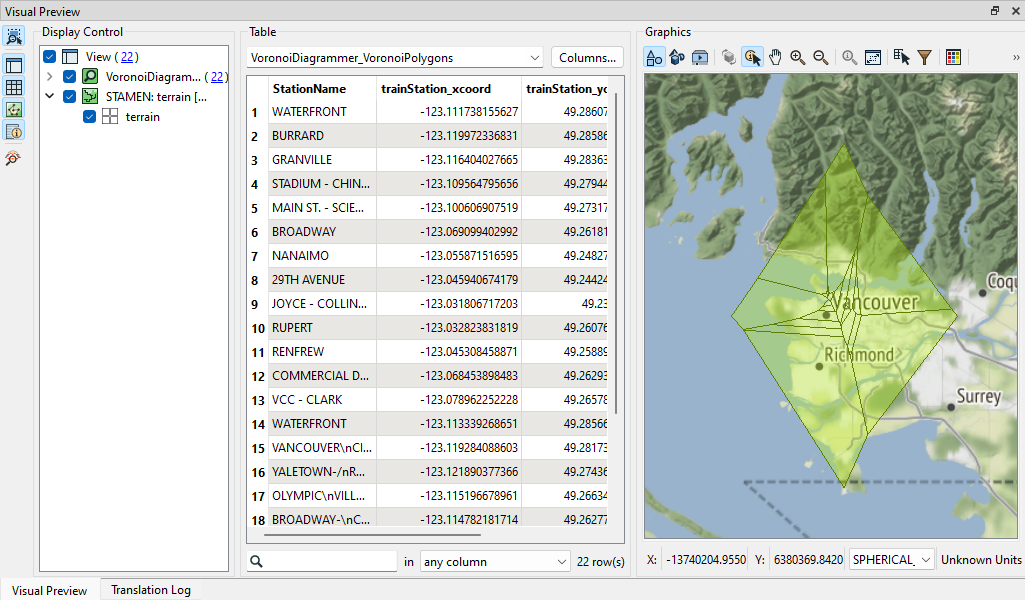Click the table's vertical scrollbar

coord(616,254)
